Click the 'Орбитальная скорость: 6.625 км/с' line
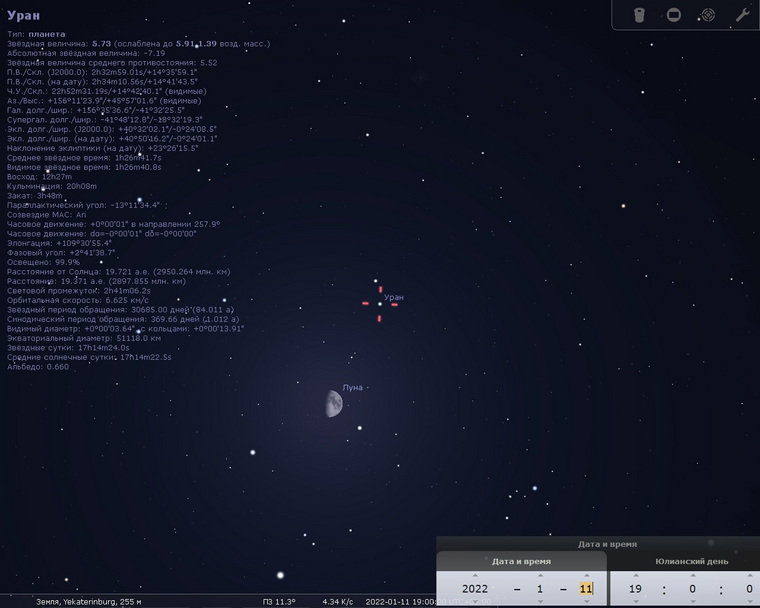The height and width of the screenshot is (608, 760). pos(78,300)
